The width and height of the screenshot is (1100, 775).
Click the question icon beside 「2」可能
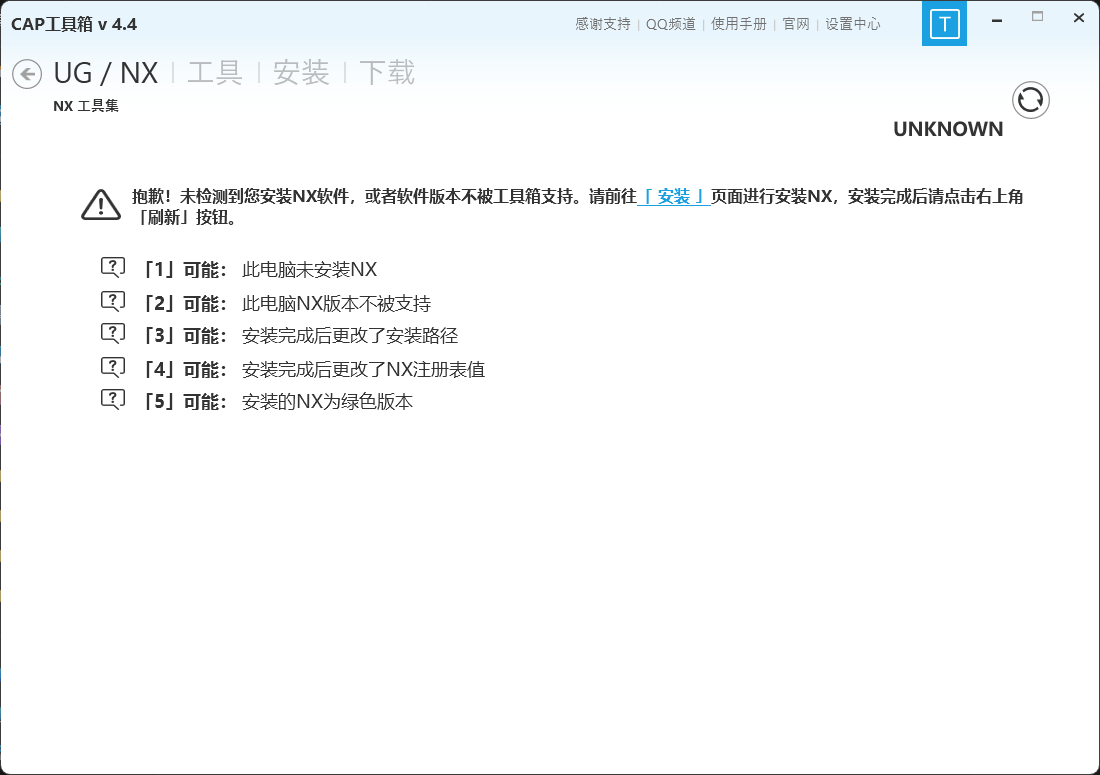point(112,299)
